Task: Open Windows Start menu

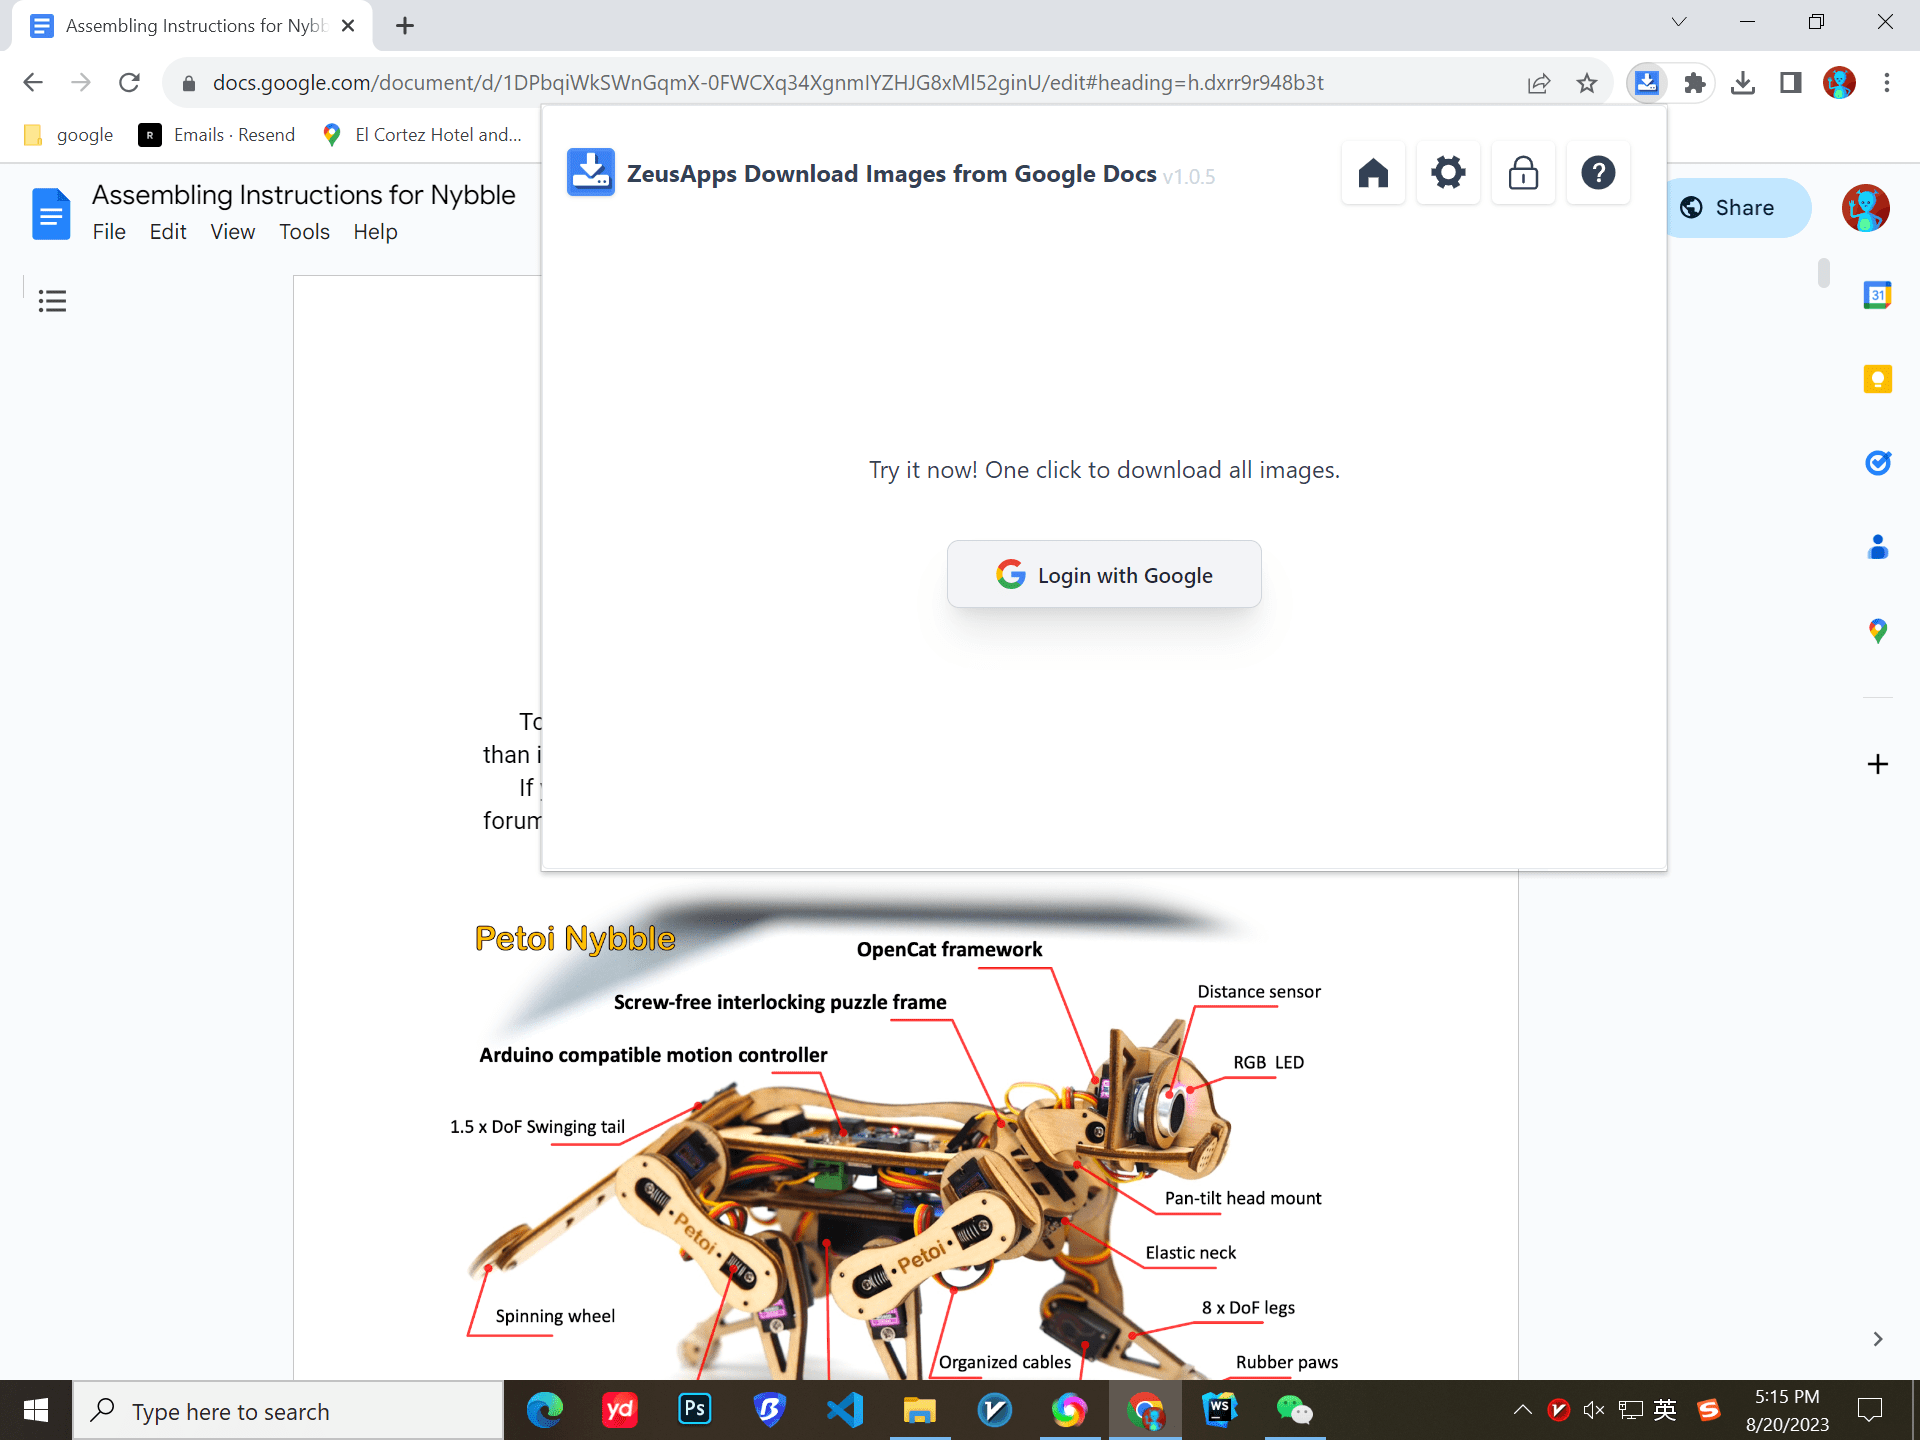Action: (36, 1411)
